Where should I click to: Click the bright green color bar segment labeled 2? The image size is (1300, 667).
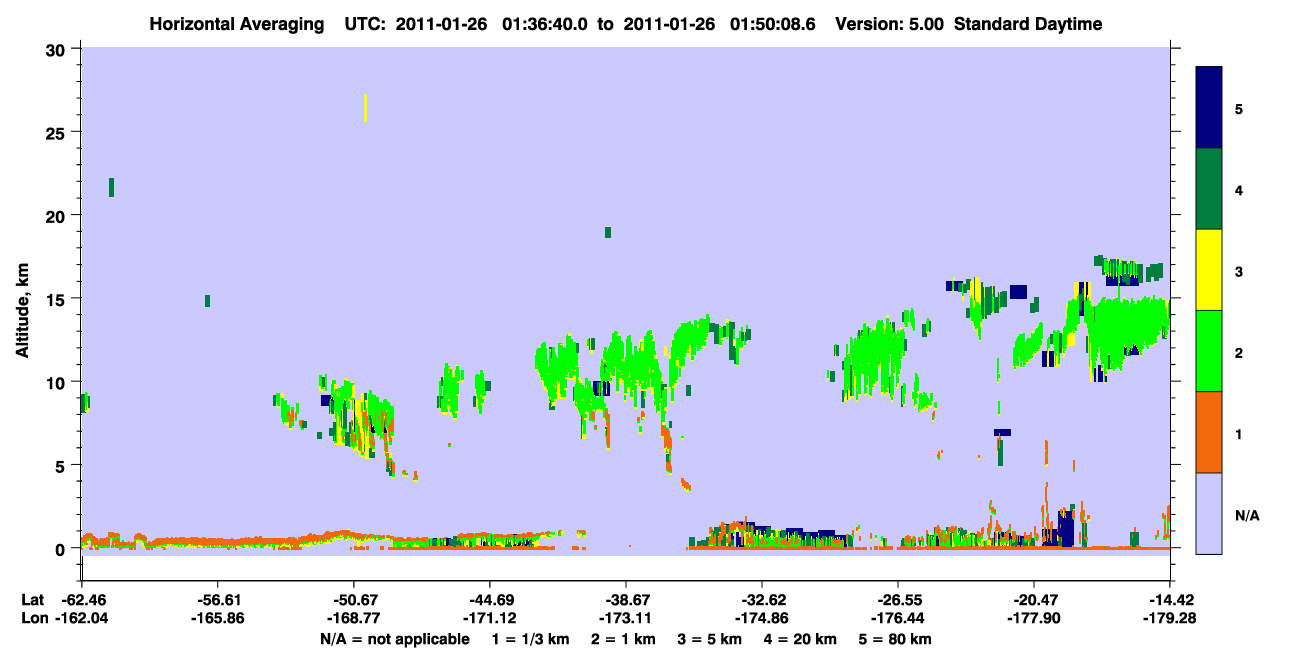[x=1209, y=351]
